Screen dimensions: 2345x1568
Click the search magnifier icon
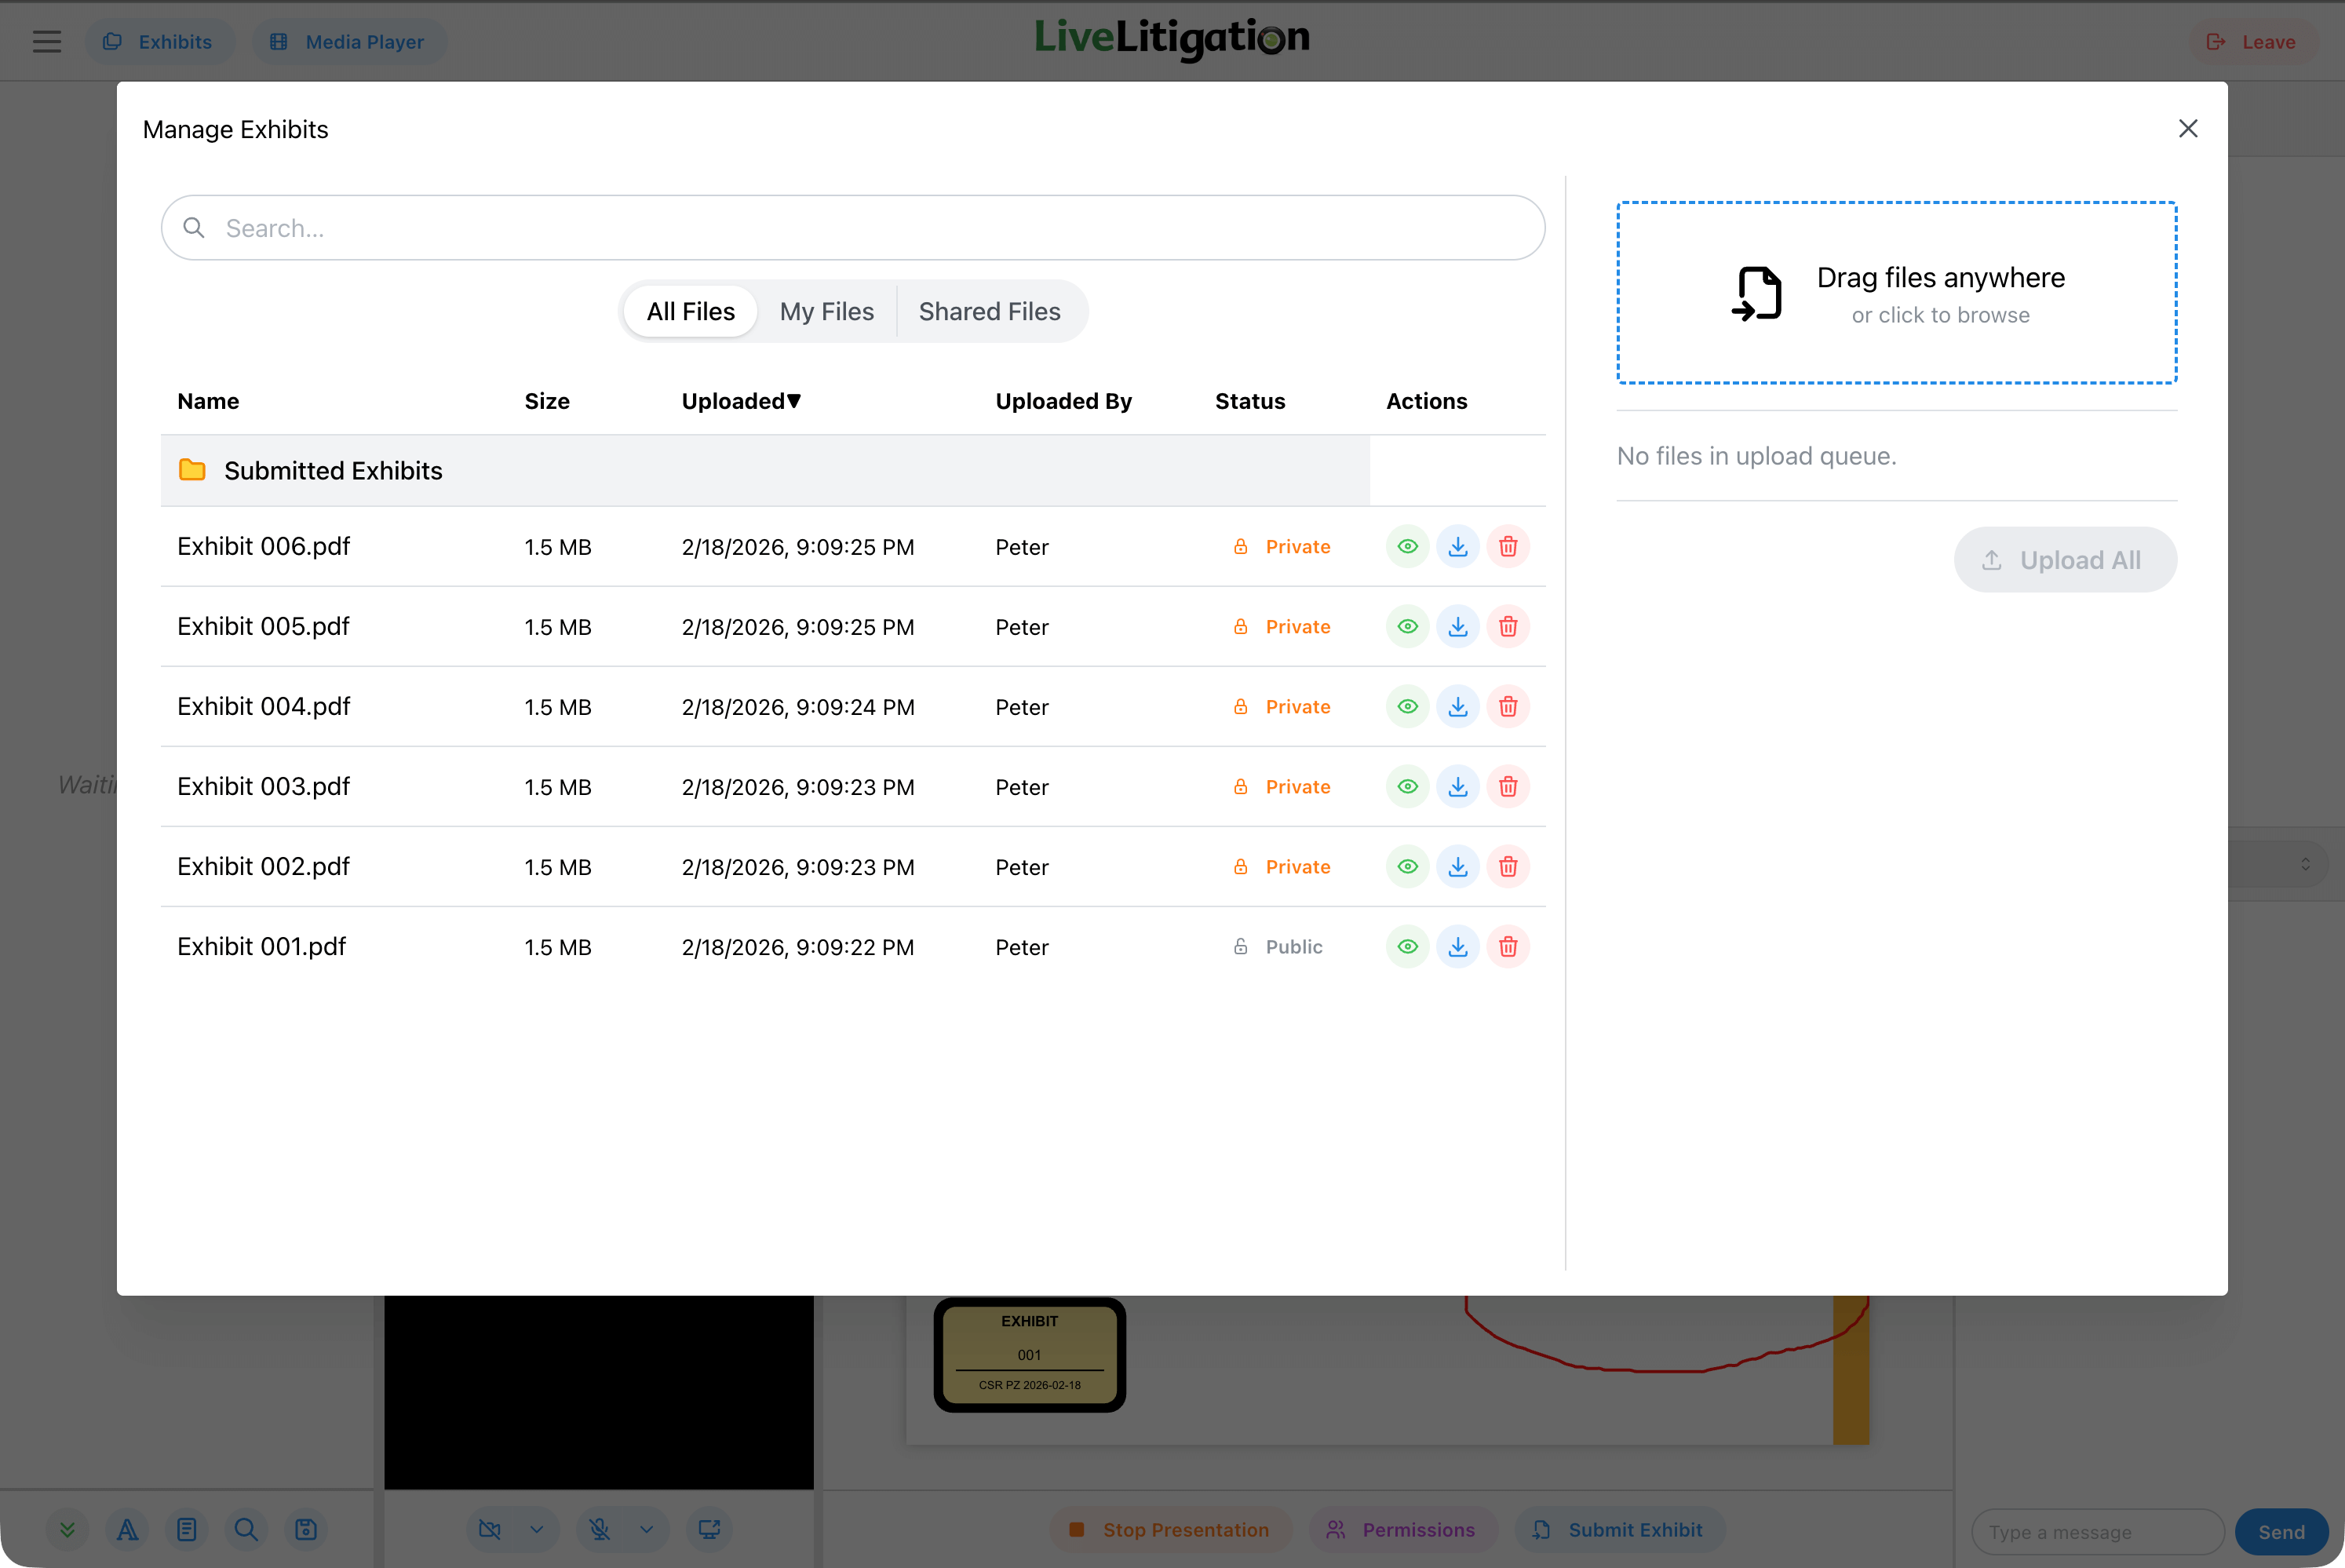click(x=194, y=228)
